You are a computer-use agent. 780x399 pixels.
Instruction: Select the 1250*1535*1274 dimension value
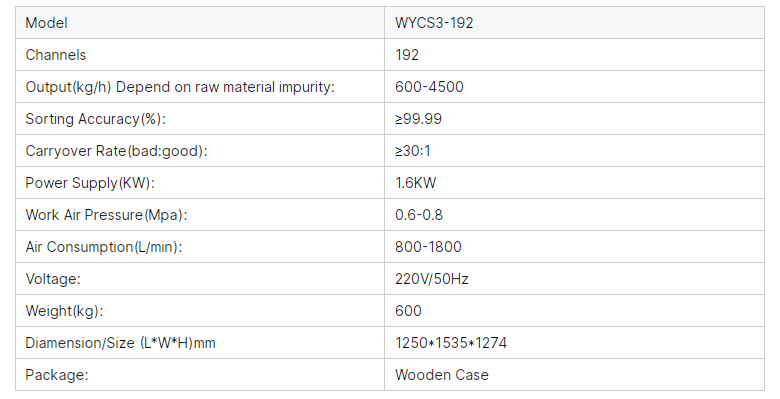pos(451,343)
